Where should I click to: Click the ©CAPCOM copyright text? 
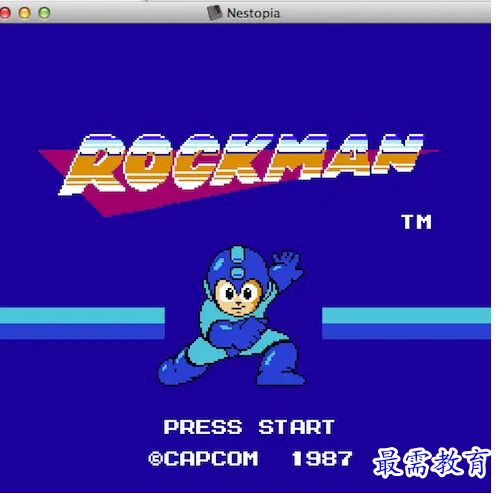point(203,458)
